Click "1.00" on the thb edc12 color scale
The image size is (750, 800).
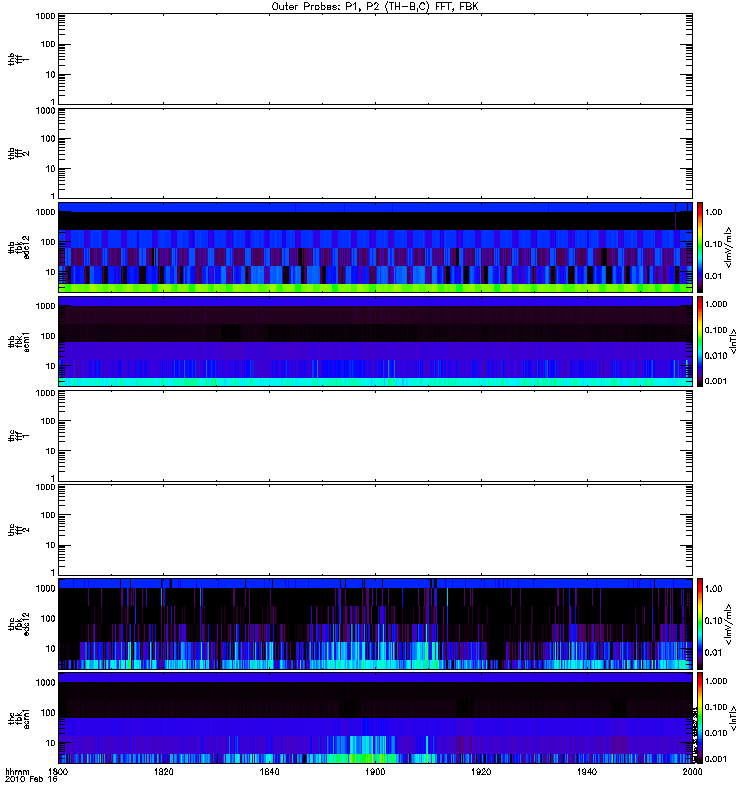[713, 212]
